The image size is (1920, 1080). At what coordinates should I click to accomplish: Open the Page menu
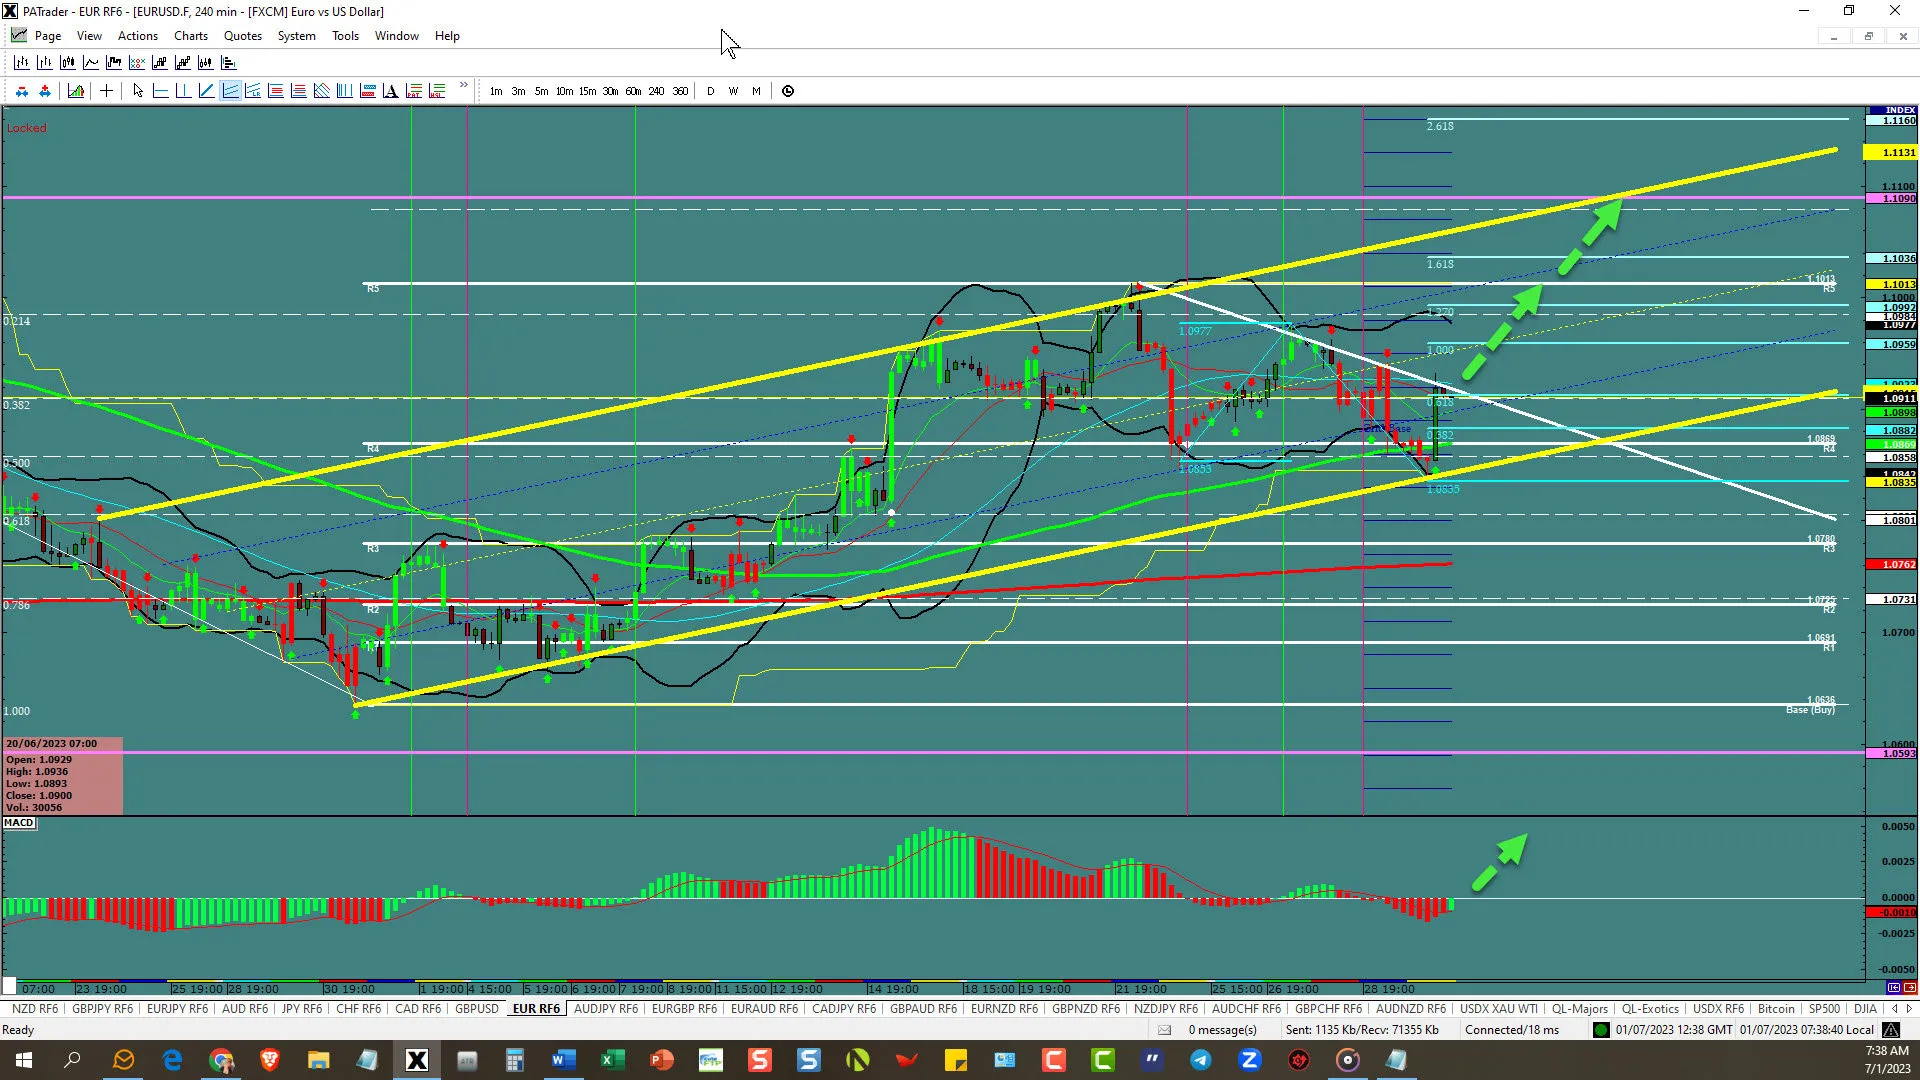48,36
